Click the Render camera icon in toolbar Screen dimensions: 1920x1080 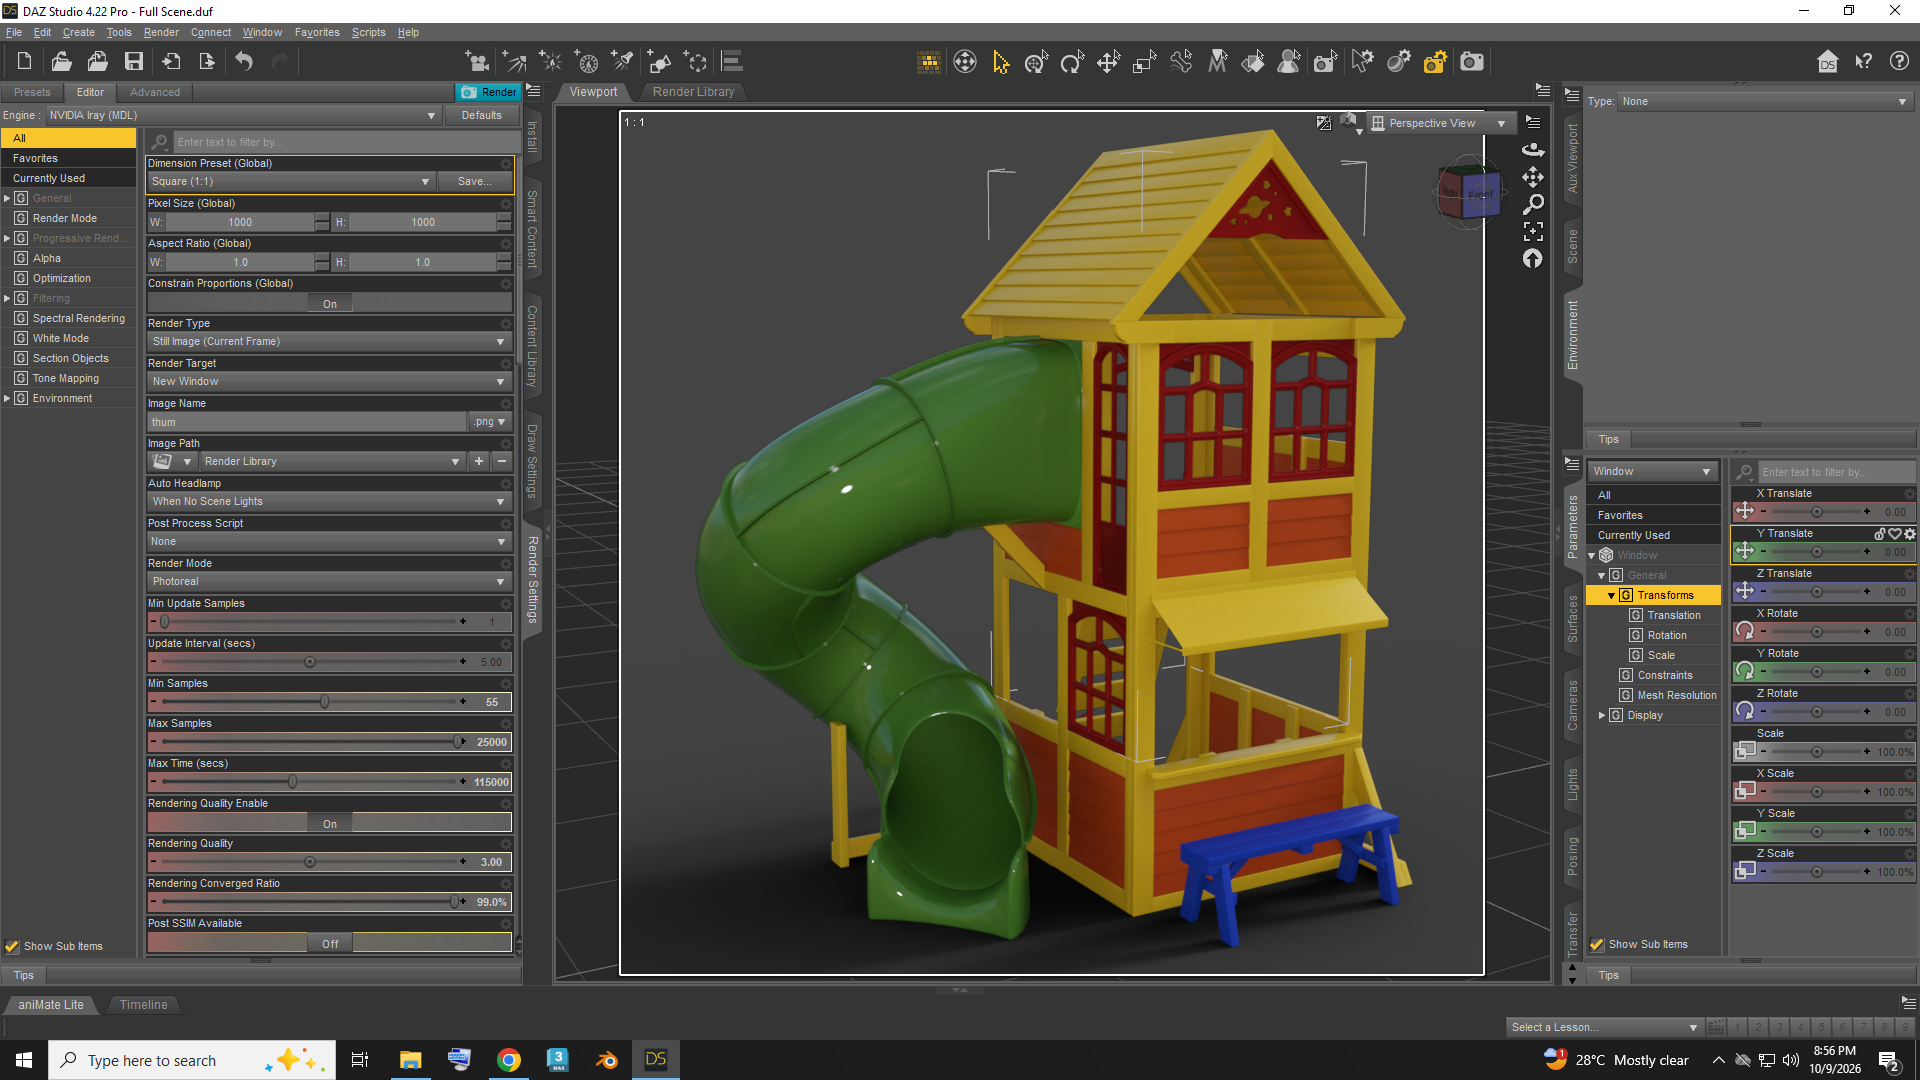pos(1472,62)
